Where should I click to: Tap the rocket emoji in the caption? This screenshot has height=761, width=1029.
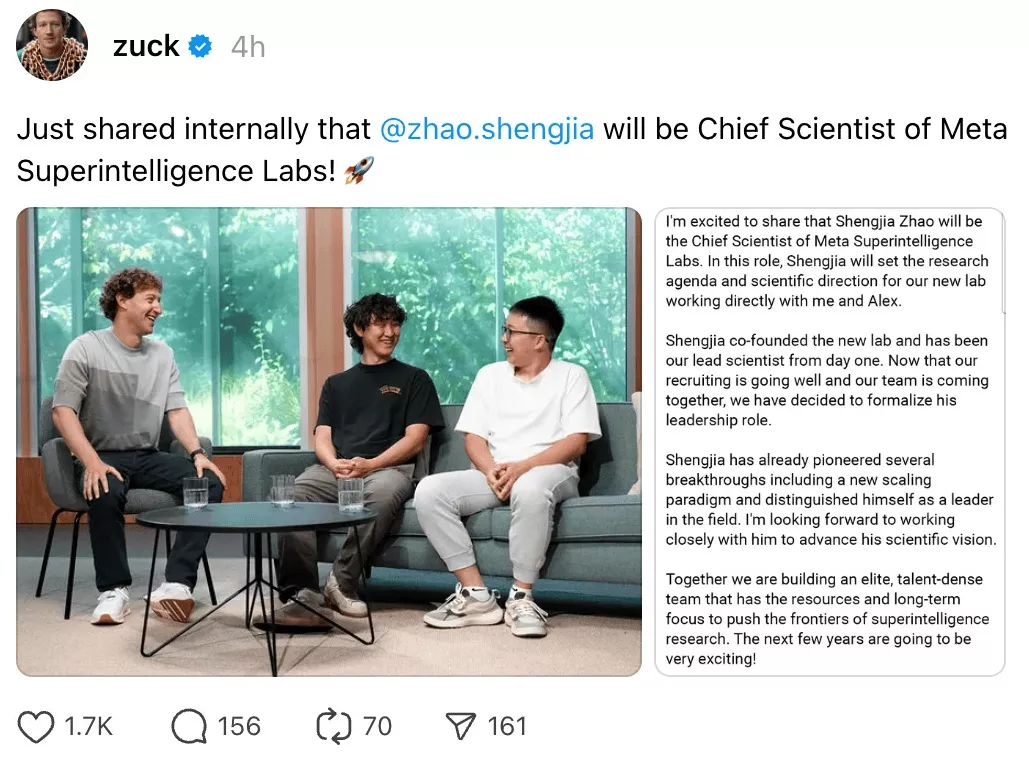360,171
